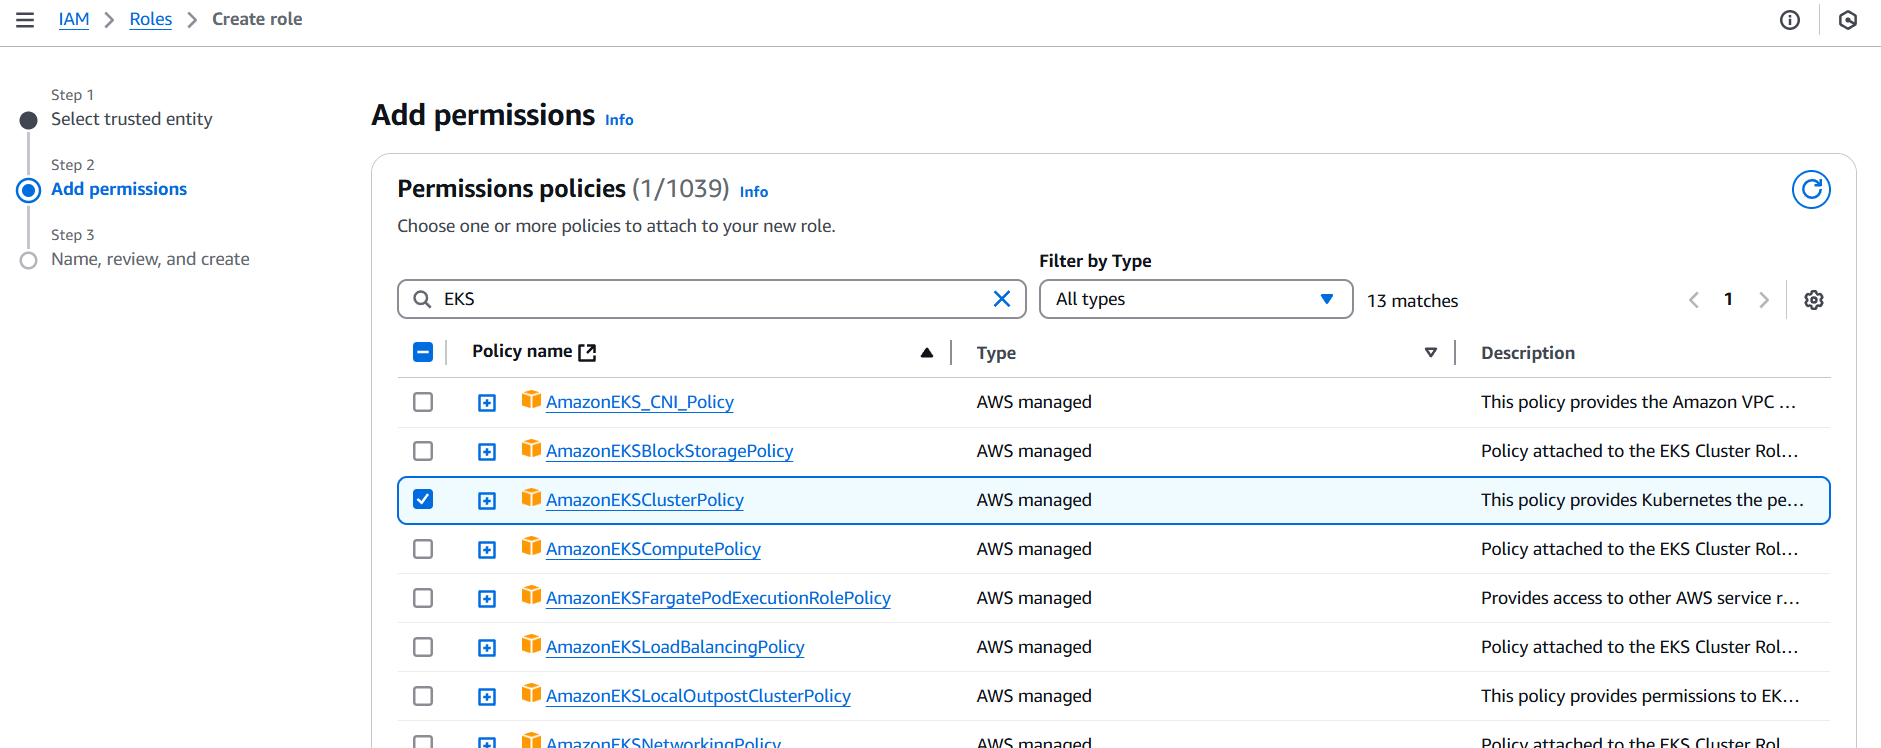This screenshot has width=1881, height=748.
Task: Open the AmazonEKSLoadBalancingPolicy link
Action: pyautogui.click(x=675, y=647)
